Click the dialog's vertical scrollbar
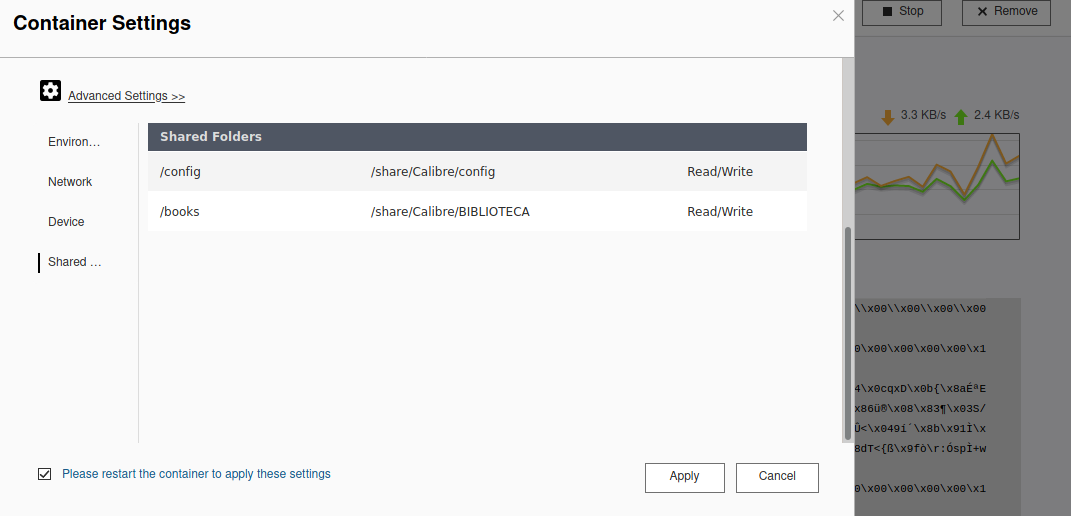Viewport: 1071px width, 516px height. (x=848, y=330)
